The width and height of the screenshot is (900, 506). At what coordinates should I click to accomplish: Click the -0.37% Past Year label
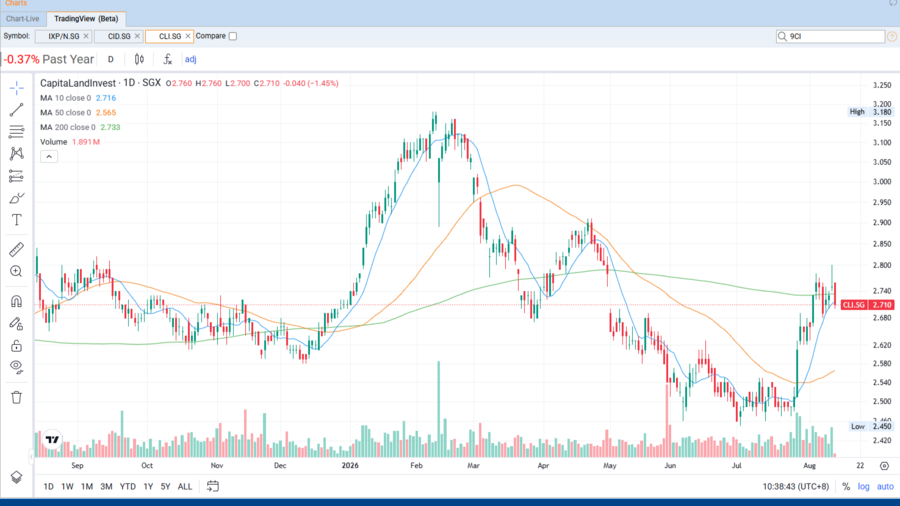click(x=48, y=59)
